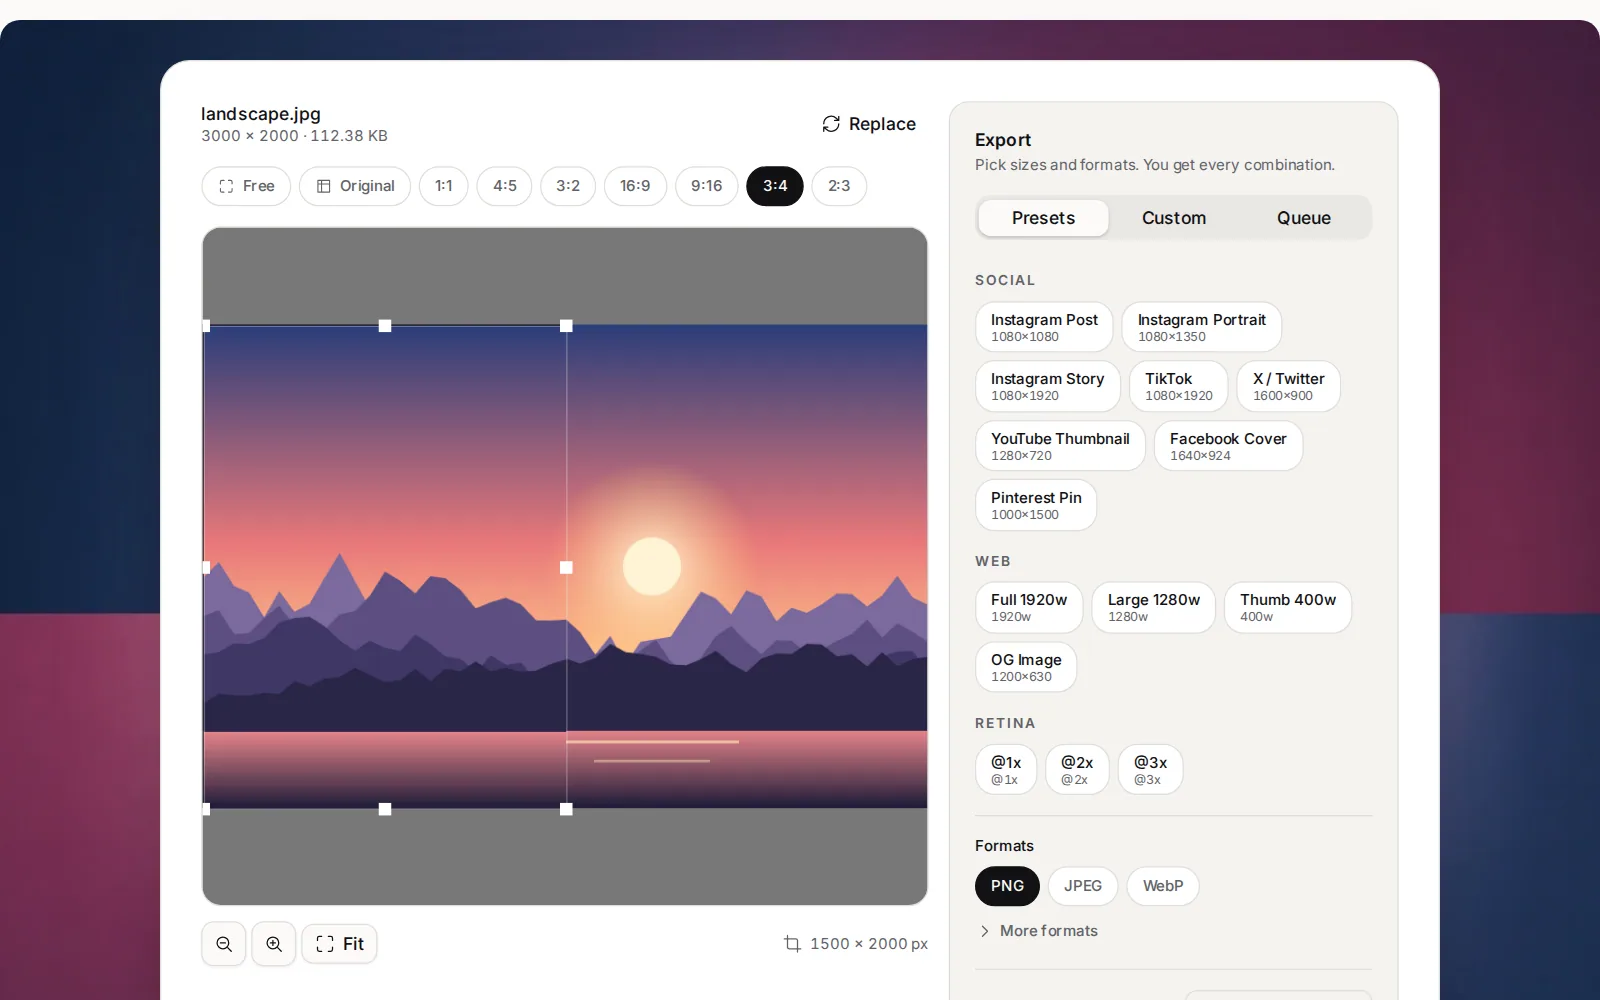1600x1000 pixels.
Task: Select the PNG format
Action: (1007, 886)
